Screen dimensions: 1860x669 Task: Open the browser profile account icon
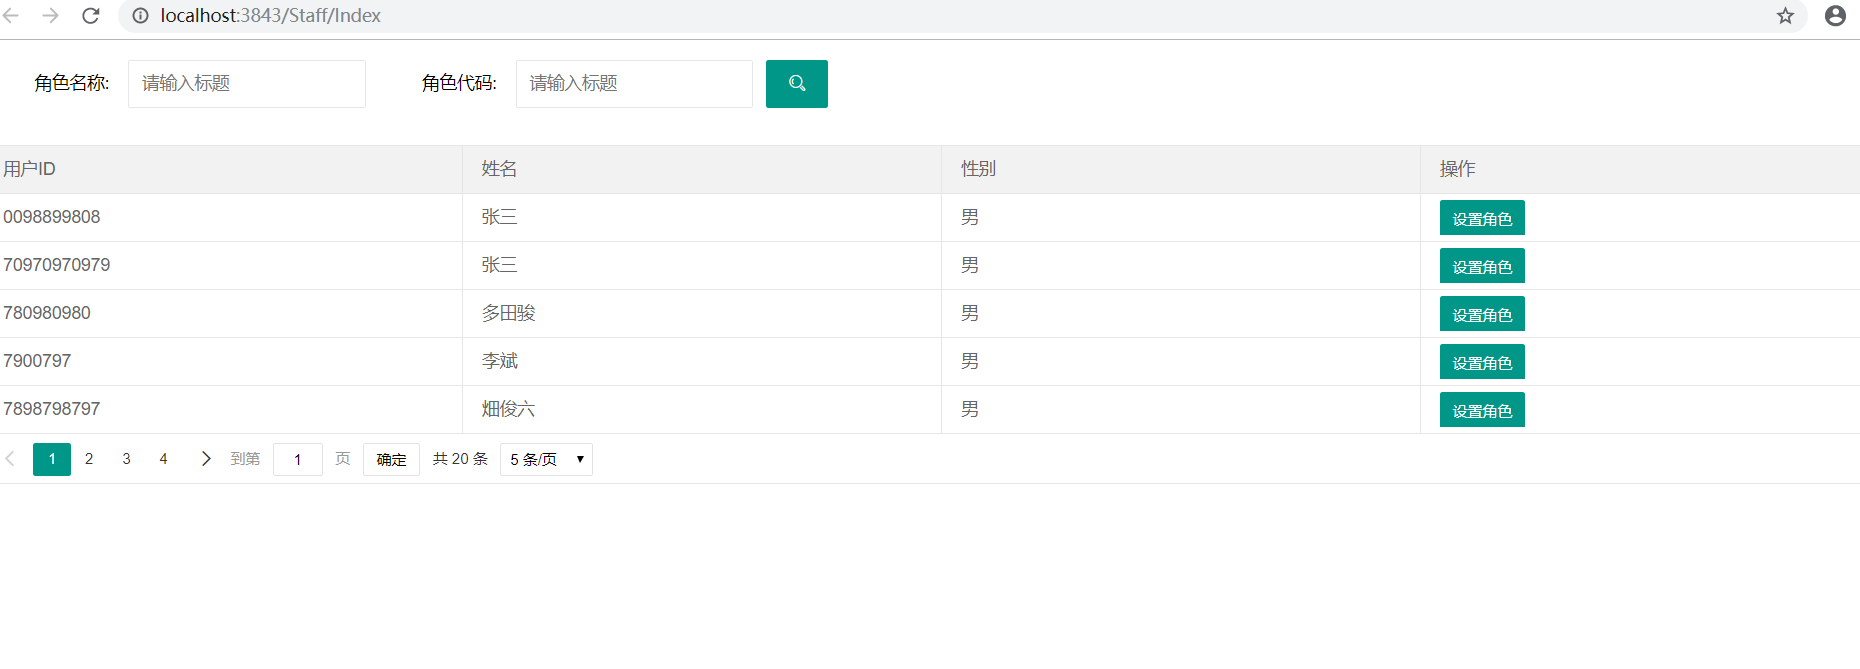(x=1835, y=16)
